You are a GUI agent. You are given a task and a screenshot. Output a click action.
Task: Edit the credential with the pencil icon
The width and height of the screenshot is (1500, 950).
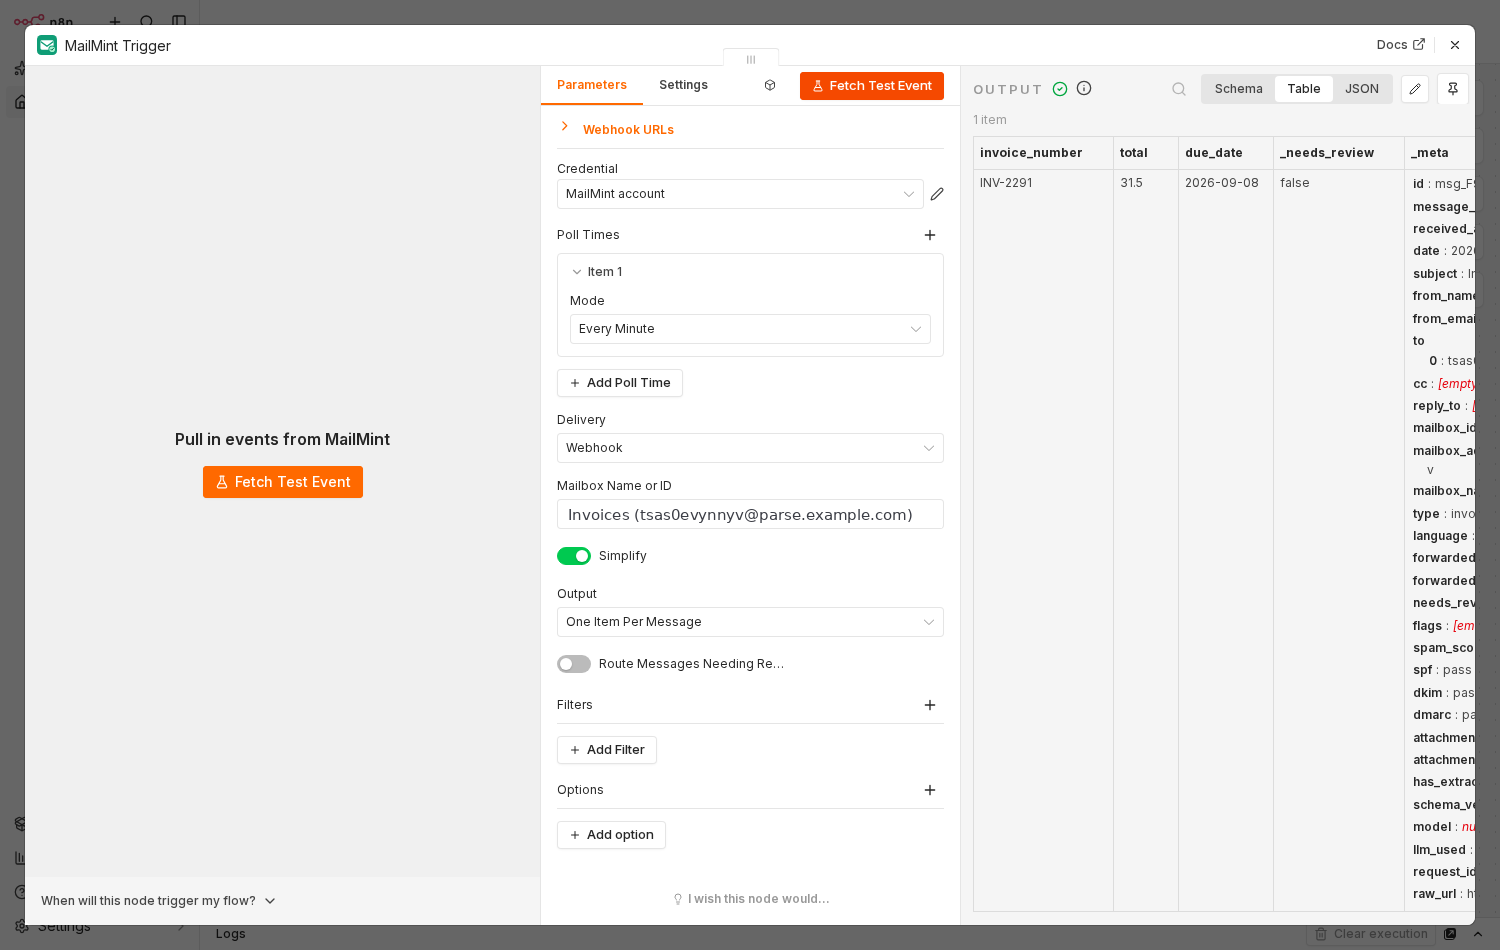point(937,194)
